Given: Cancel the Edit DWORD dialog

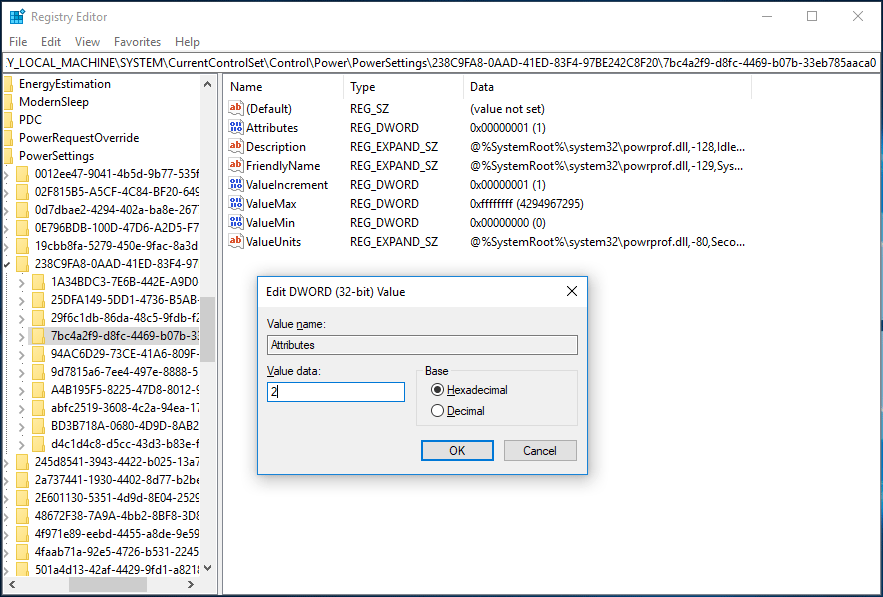Looking at the screenshot, I should point(540,451).
